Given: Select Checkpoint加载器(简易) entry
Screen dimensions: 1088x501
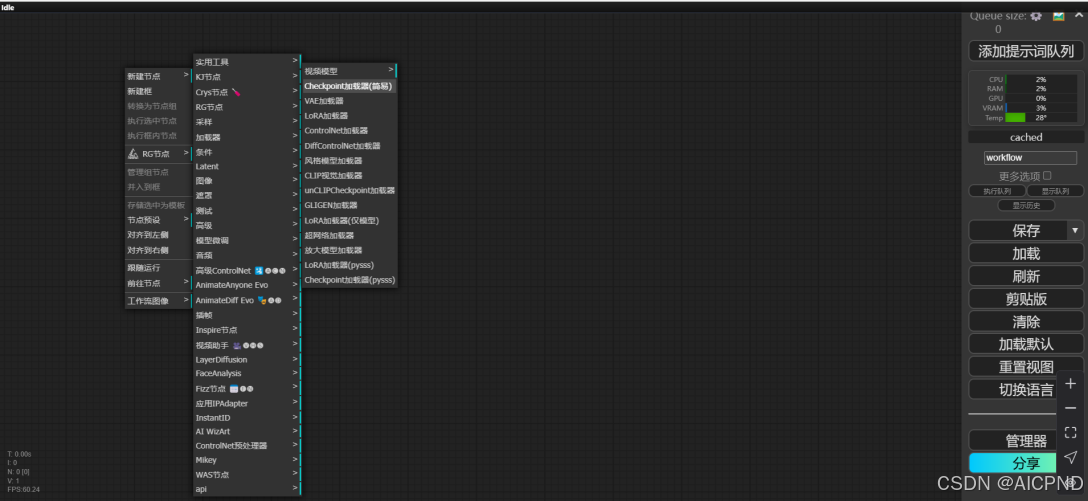Looking at the screenshot, I should (349, 86).
